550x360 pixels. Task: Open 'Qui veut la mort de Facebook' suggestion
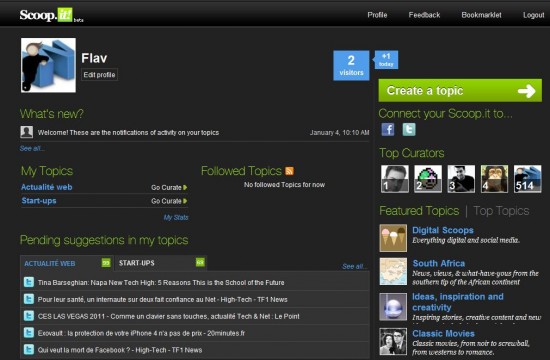120,350
